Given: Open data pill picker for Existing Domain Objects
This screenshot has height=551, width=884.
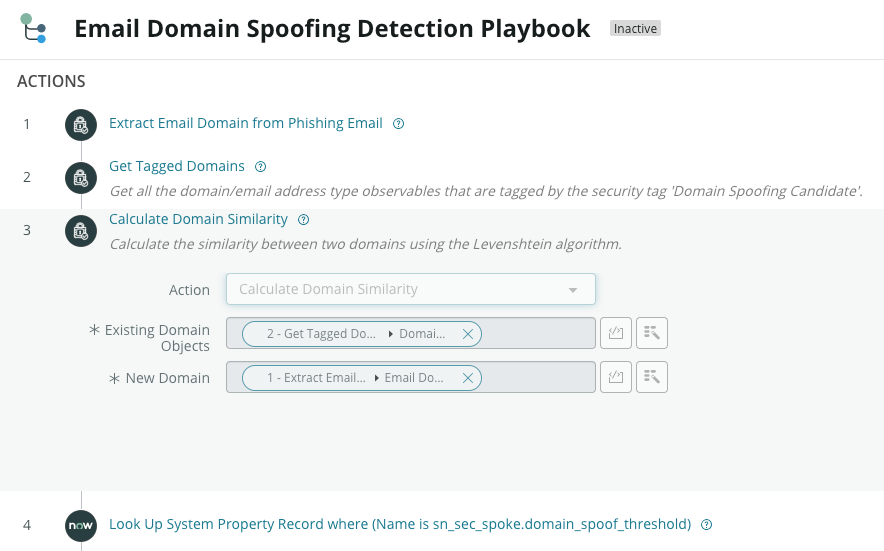Looking at the screenshot, I should 652,333.
